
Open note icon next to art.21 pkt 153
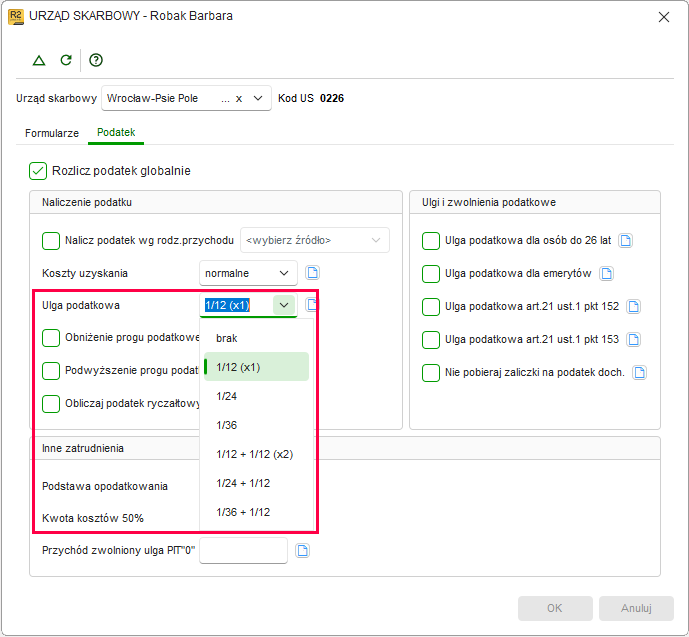tap(633, 339)
